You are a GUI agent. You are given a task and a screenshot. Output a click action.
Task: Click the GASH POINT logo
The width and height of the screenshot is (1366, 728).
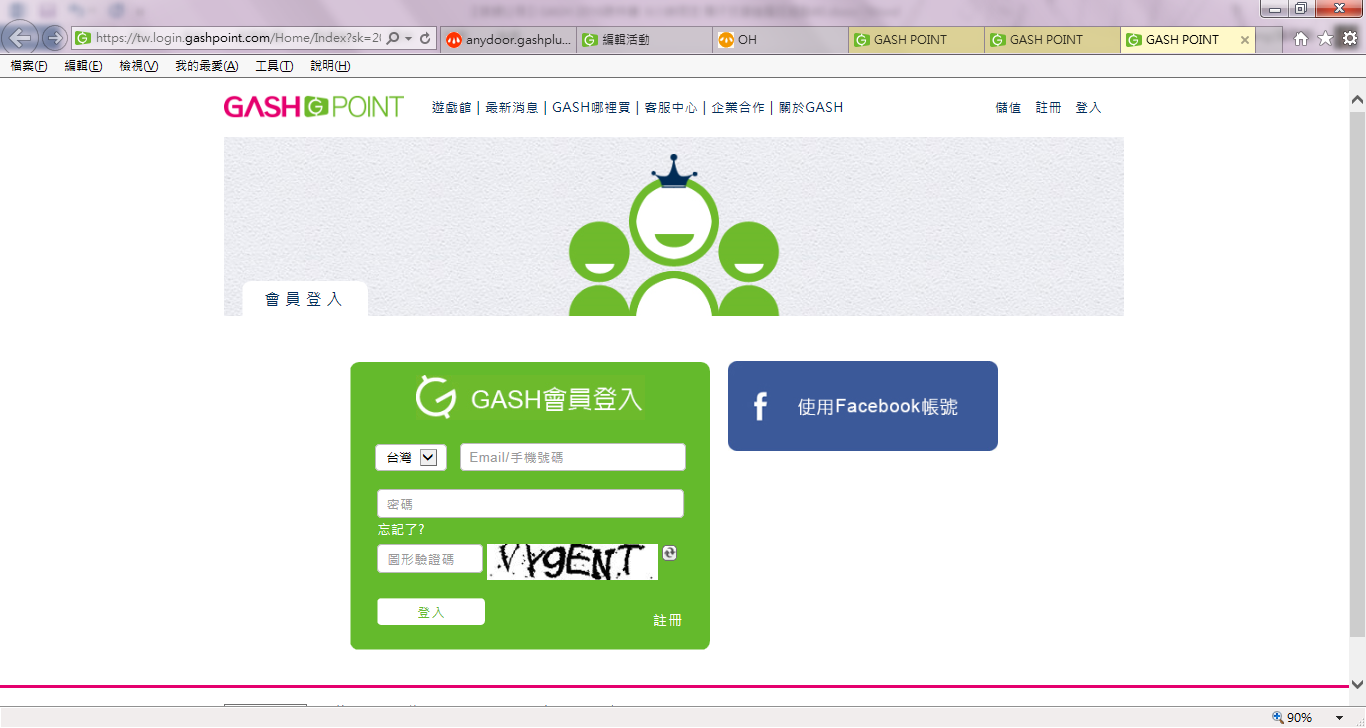313,106
